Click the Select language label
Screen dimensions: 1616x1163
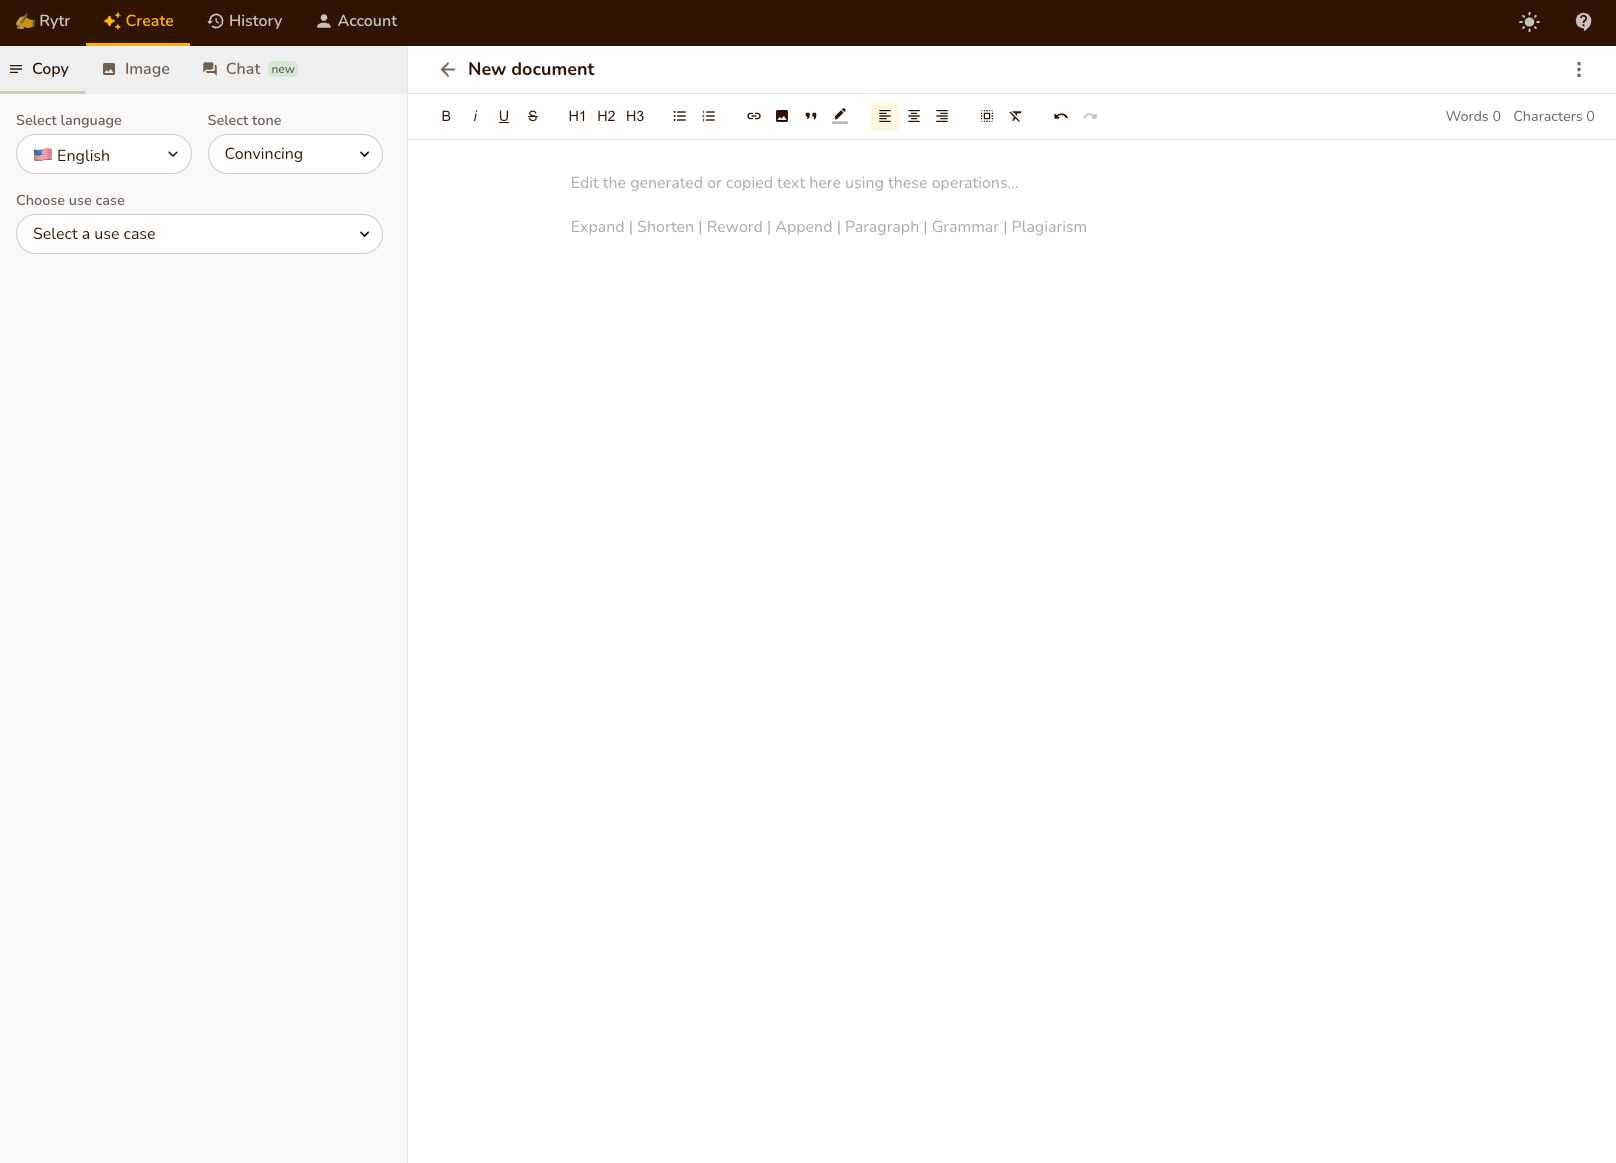click(x=69, y=120)
